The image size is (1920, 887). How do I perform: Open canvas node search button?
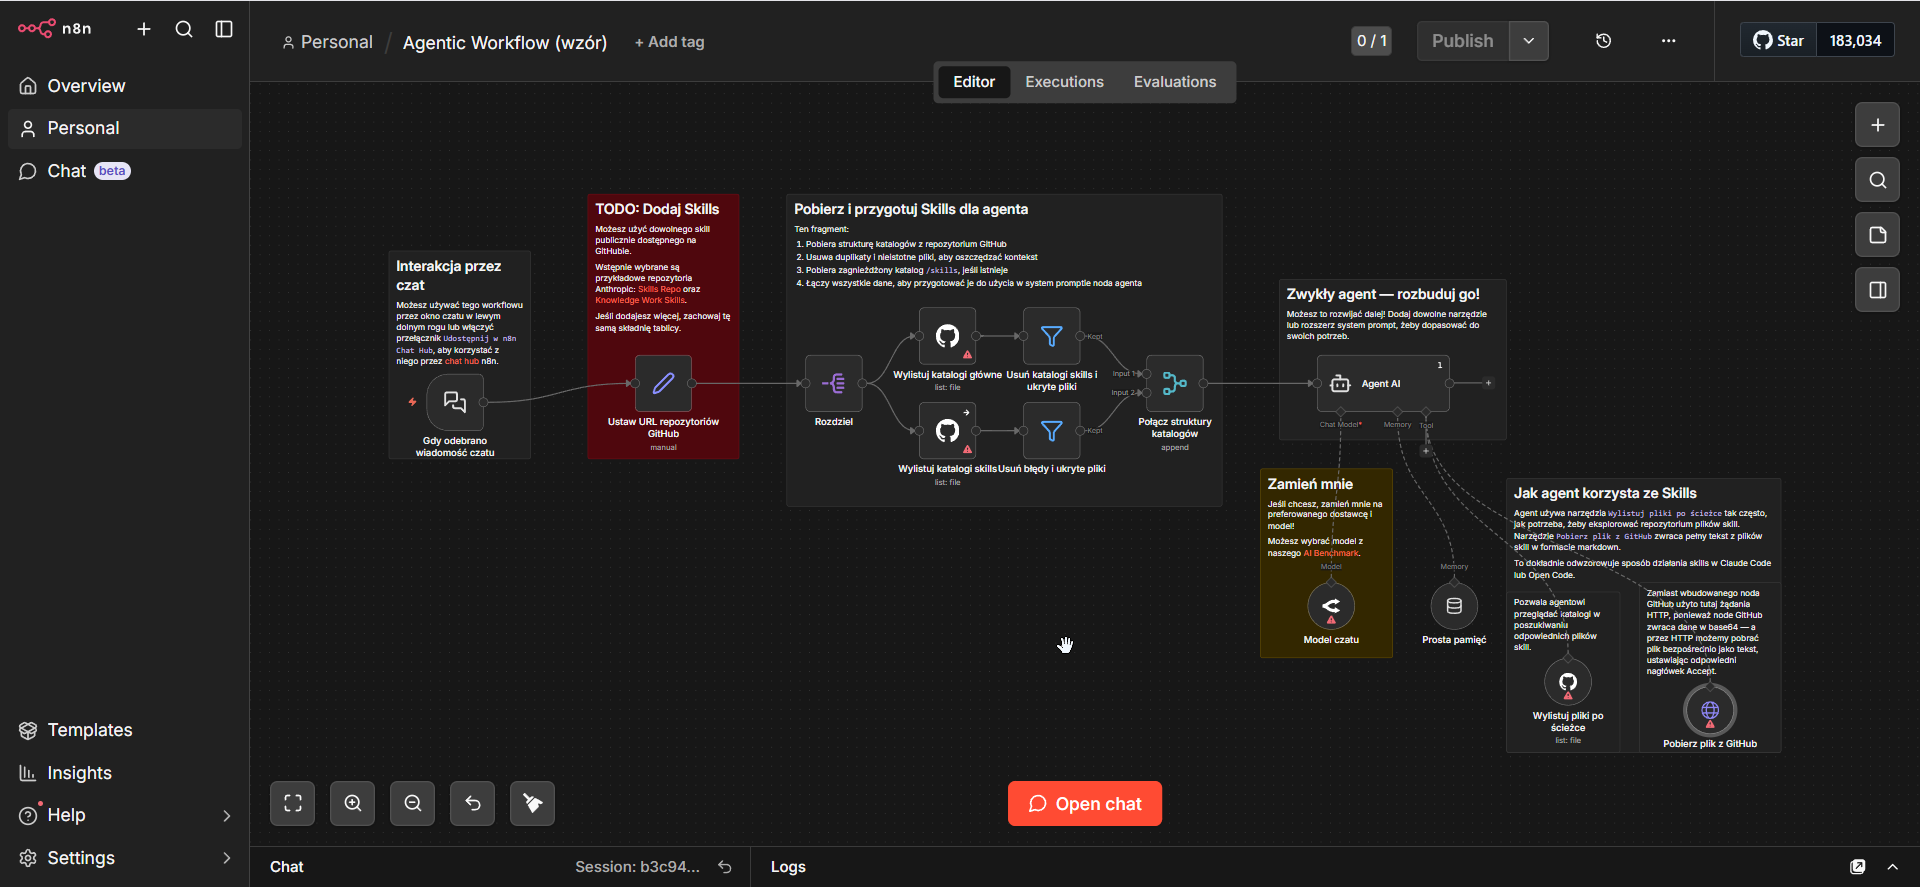click(1877, 180)
